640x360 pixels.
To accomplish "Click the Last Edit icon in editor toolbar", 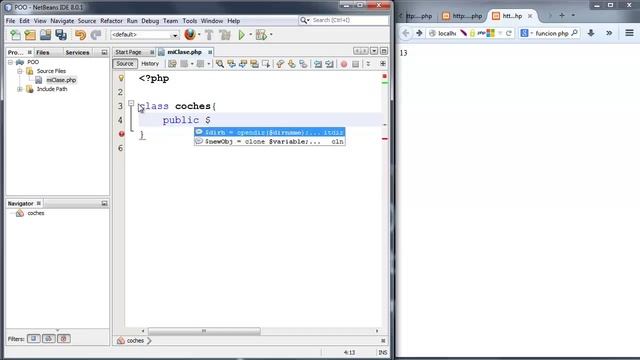I will 172,64.
